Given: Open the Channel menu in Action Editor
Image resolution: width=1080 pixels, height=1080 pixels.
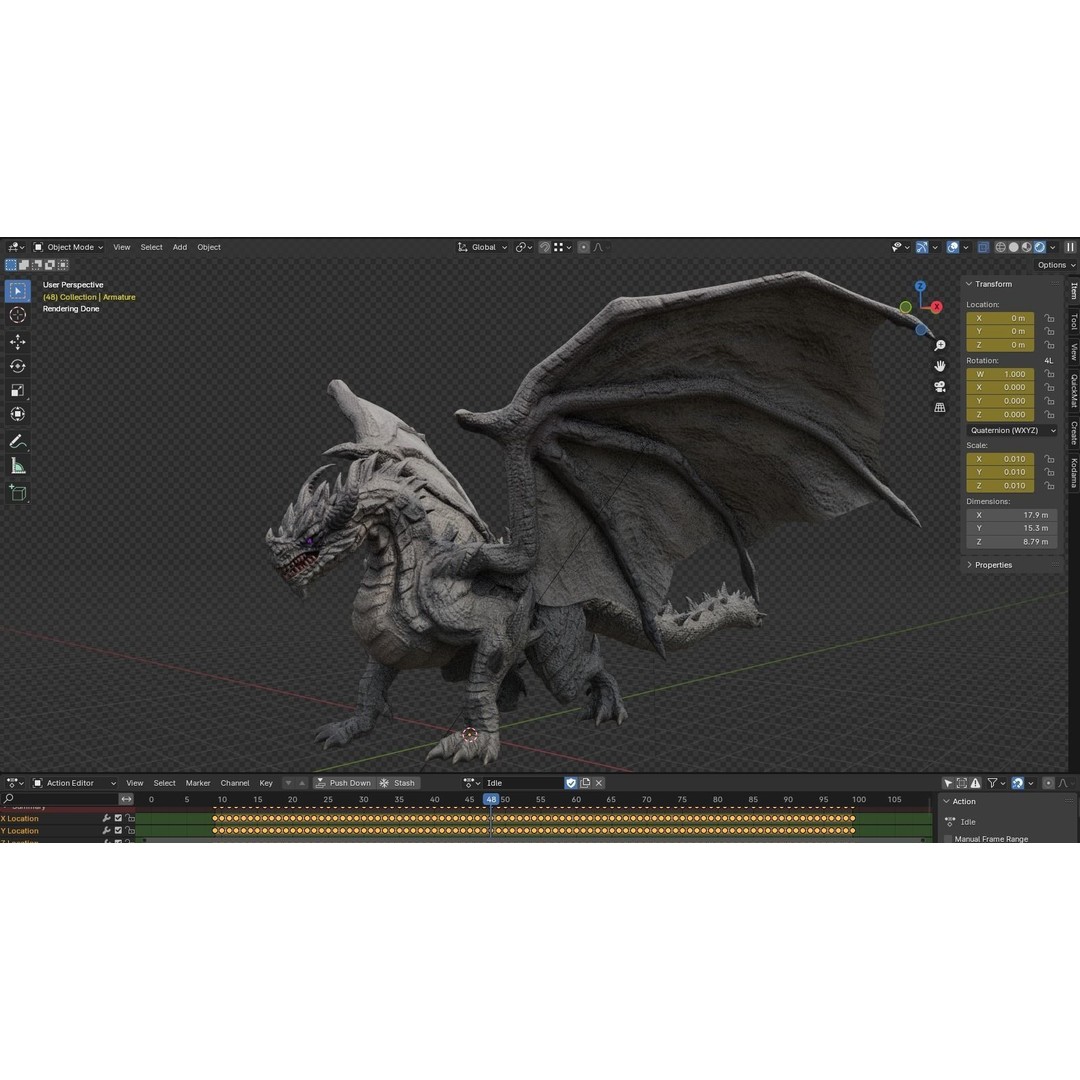Looking at the screenshot, I should pyautogui.click(x=235, y=783).
